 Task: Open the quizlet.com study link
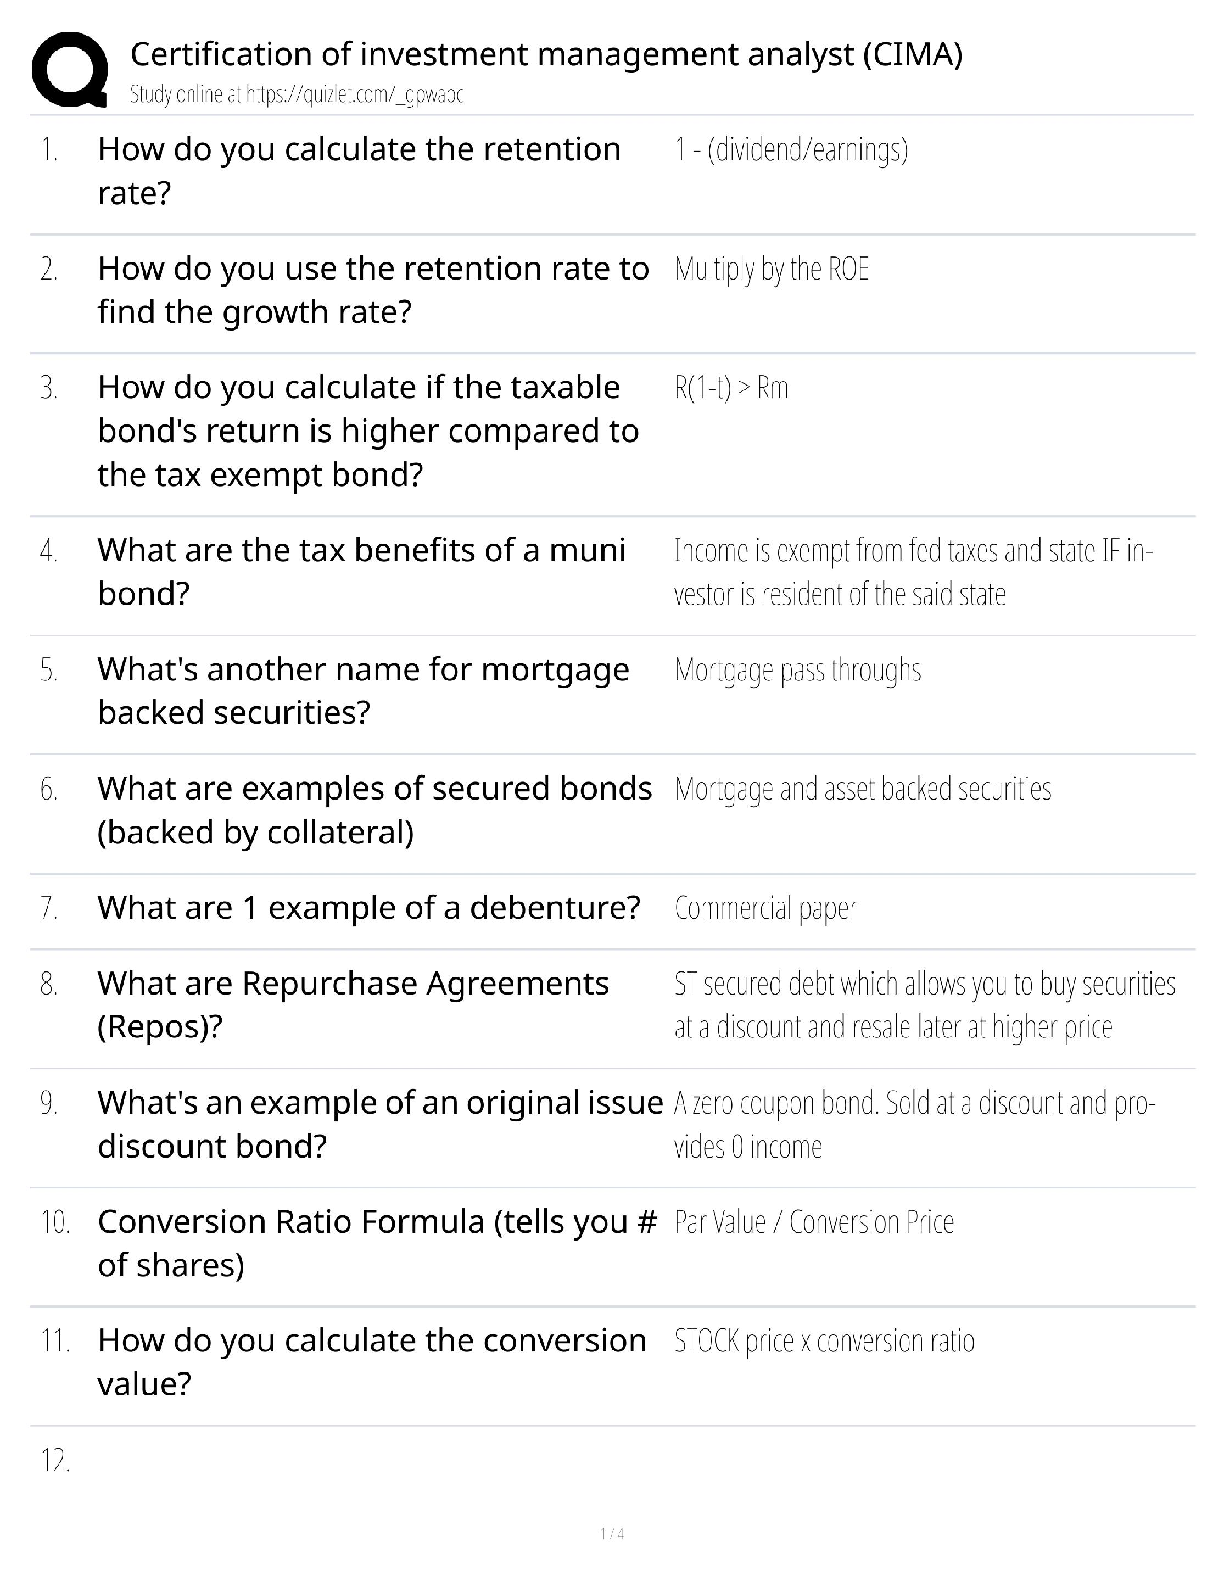(296, 95)
